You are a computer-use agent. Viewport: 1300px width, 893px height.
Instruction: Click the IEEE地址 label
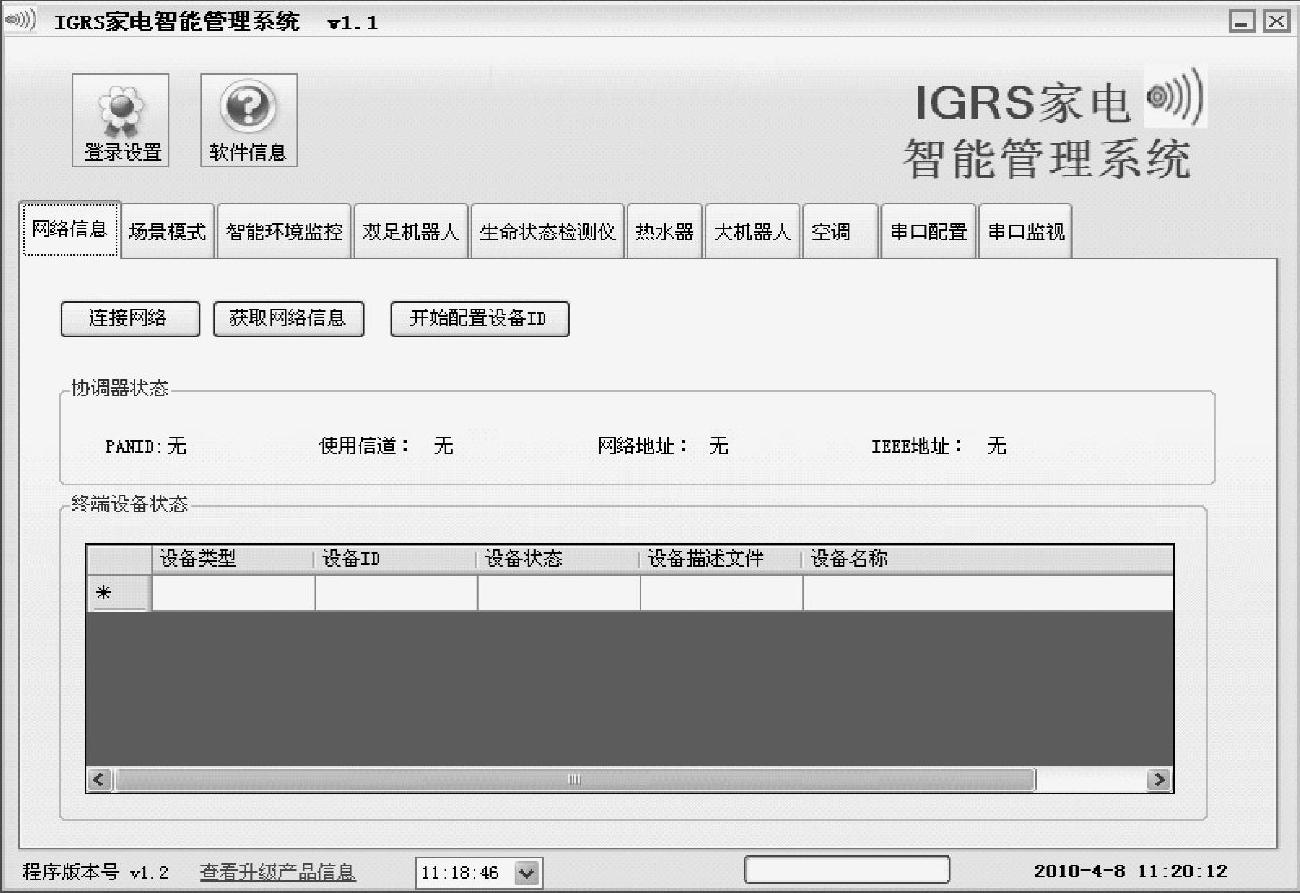[917, 447]
